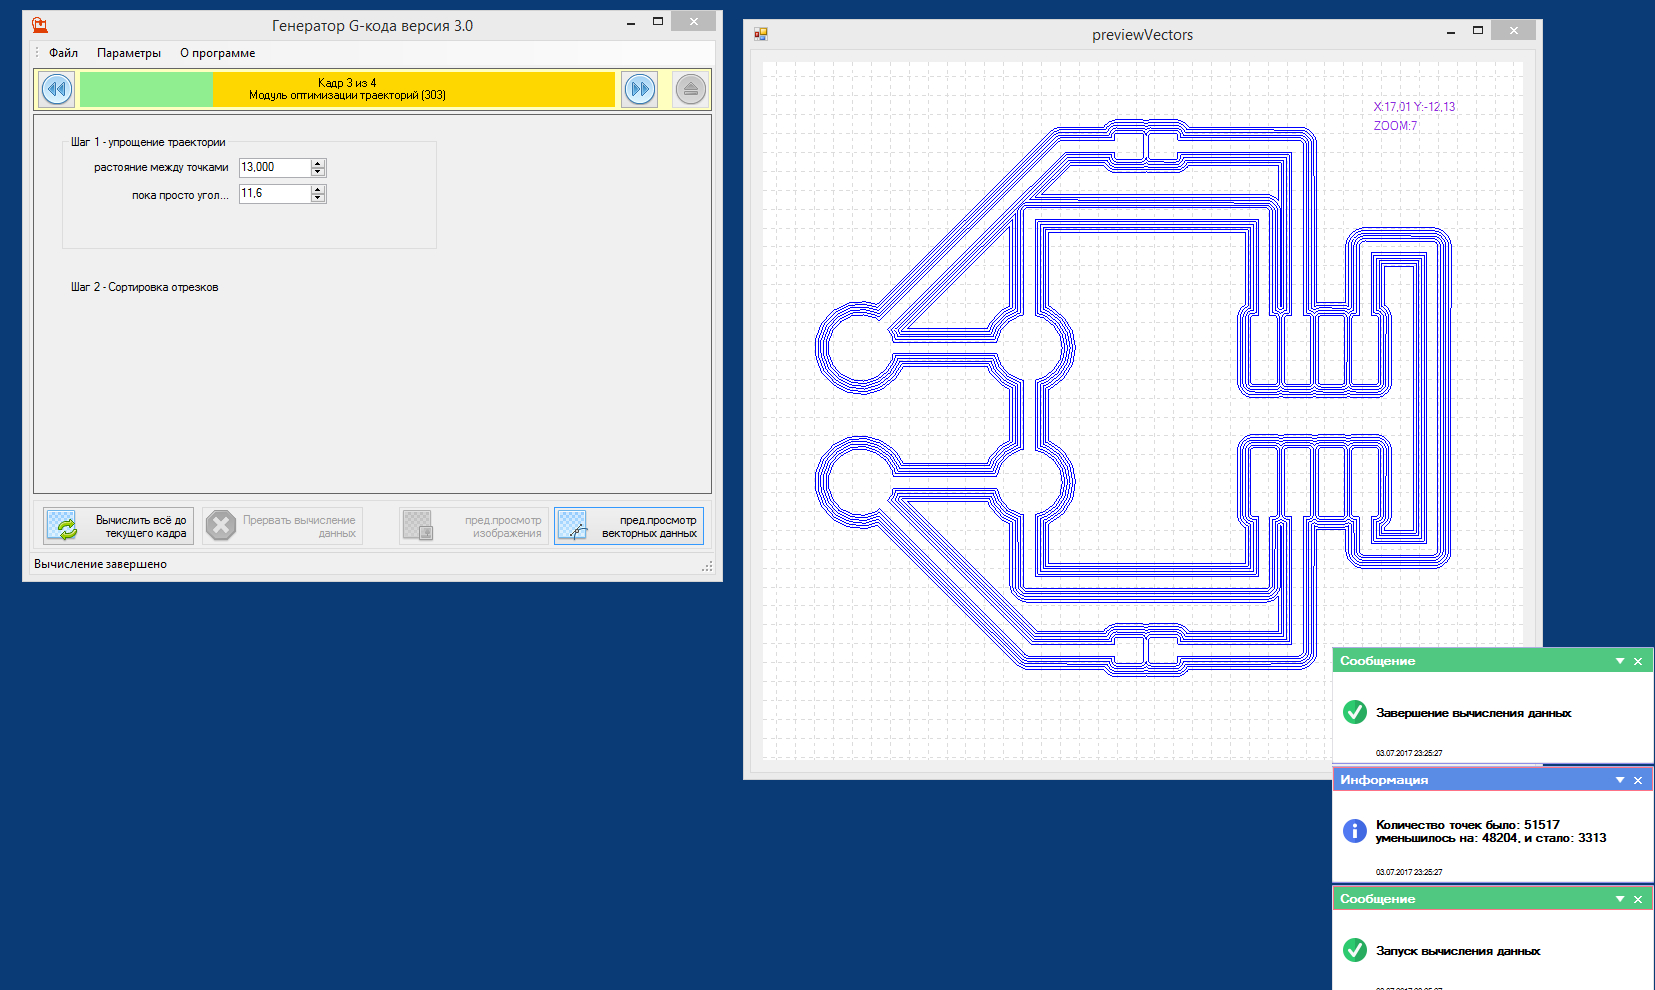The height and width of the screenshot is (990, 1655).
Task: Open the Параметры menu
Action: [x=129, y=53]
